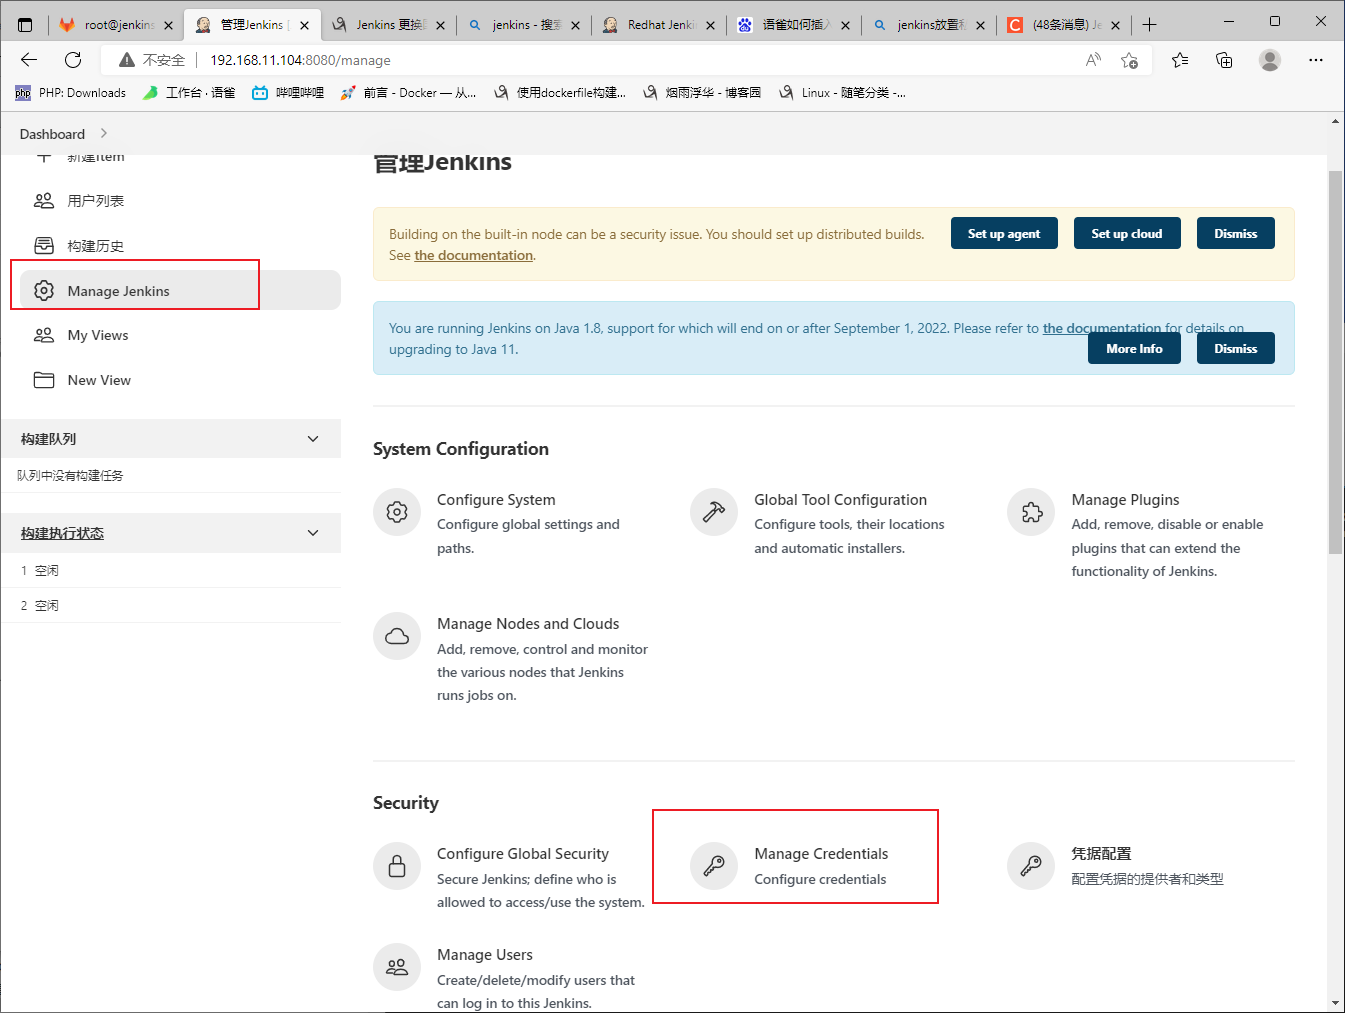Open the browser settings and more menu

1316,60
